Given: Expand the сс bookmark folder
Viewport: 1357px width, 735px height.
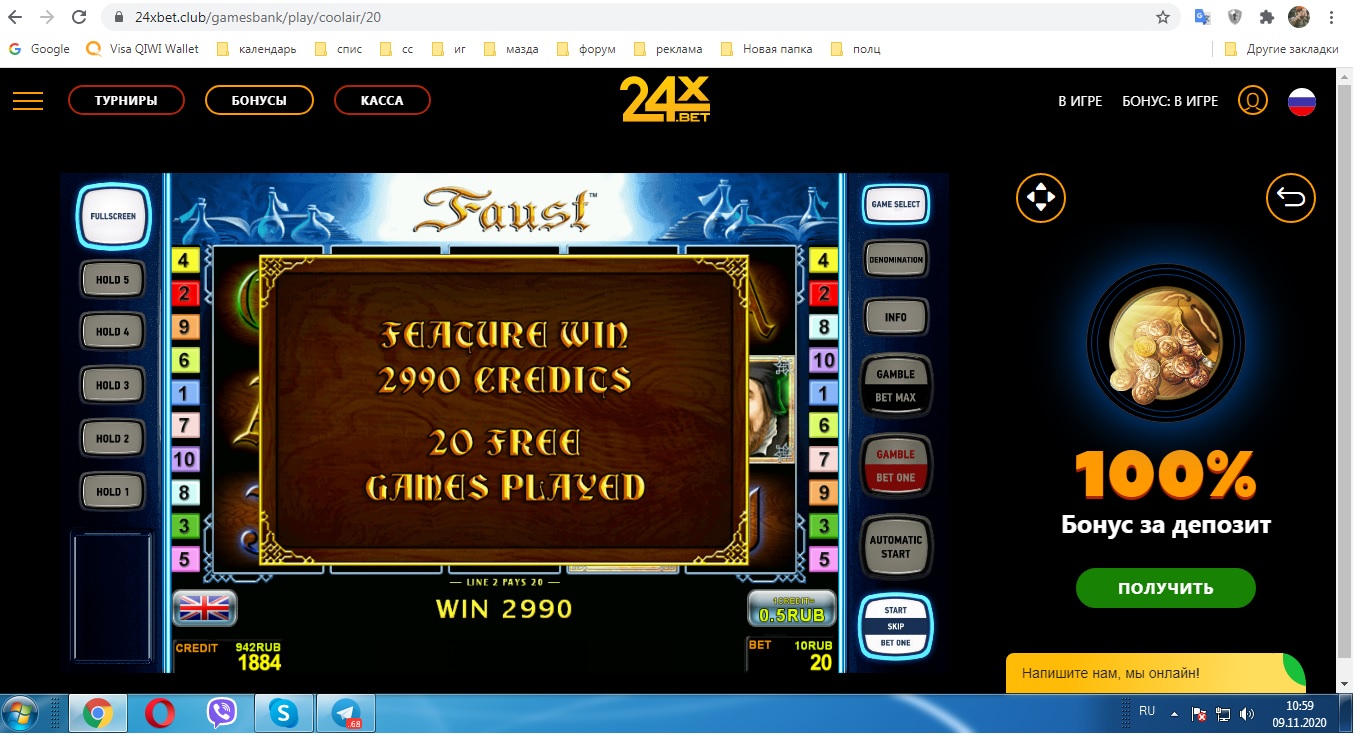Looking at the screenshot, I should [397, 49].
